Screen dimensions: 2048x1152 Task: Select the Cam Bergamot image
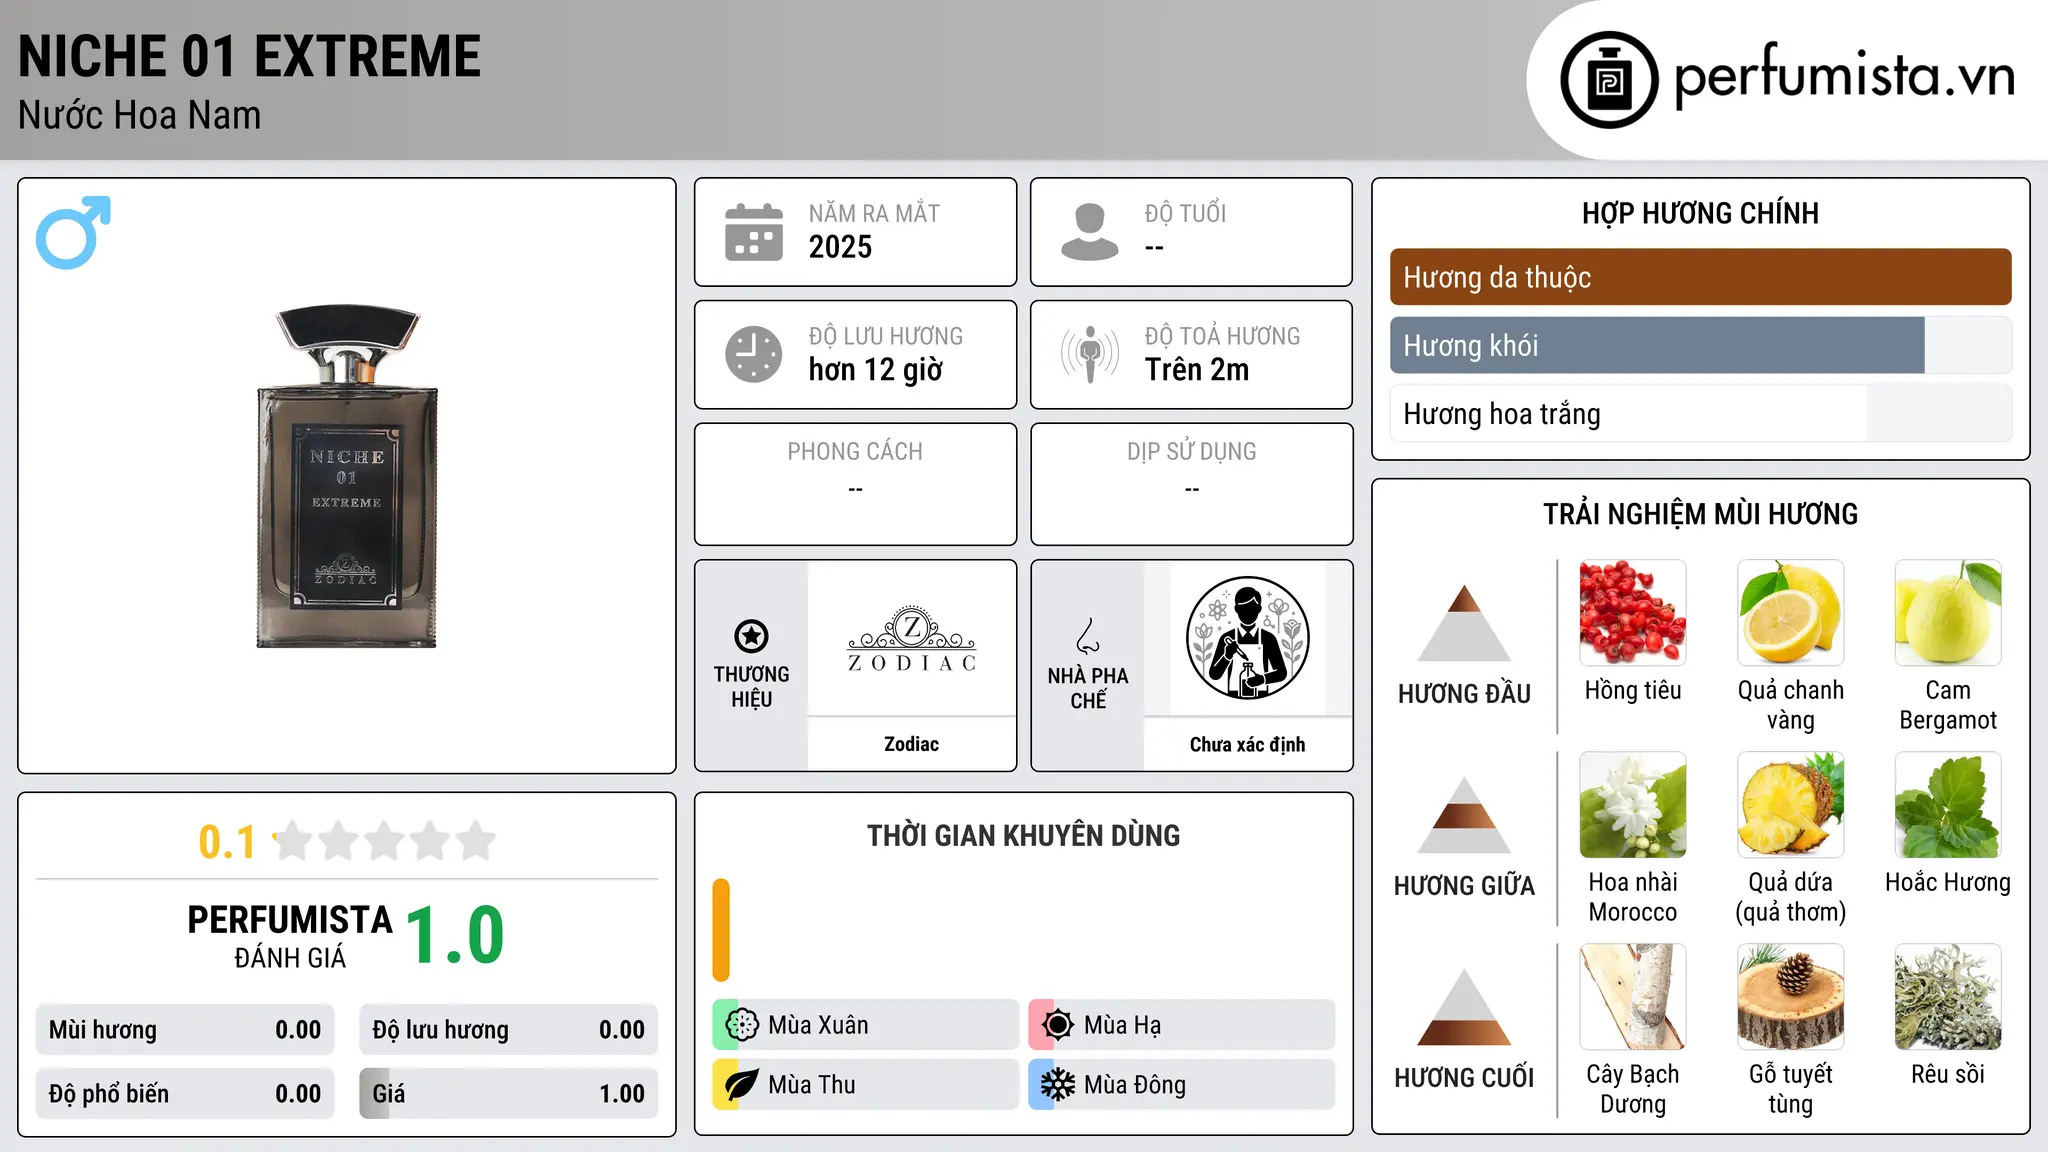[1948, 612]
